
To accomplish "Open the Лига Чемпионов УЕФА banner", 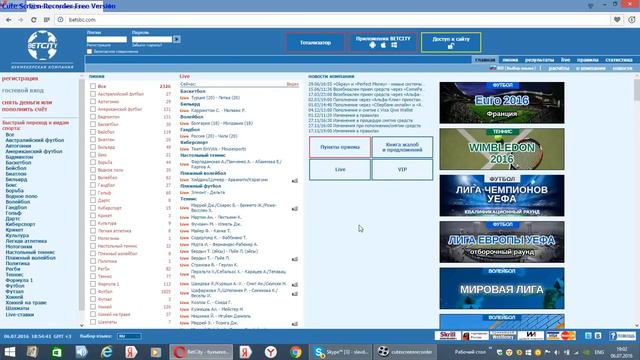I will point(502,196).
